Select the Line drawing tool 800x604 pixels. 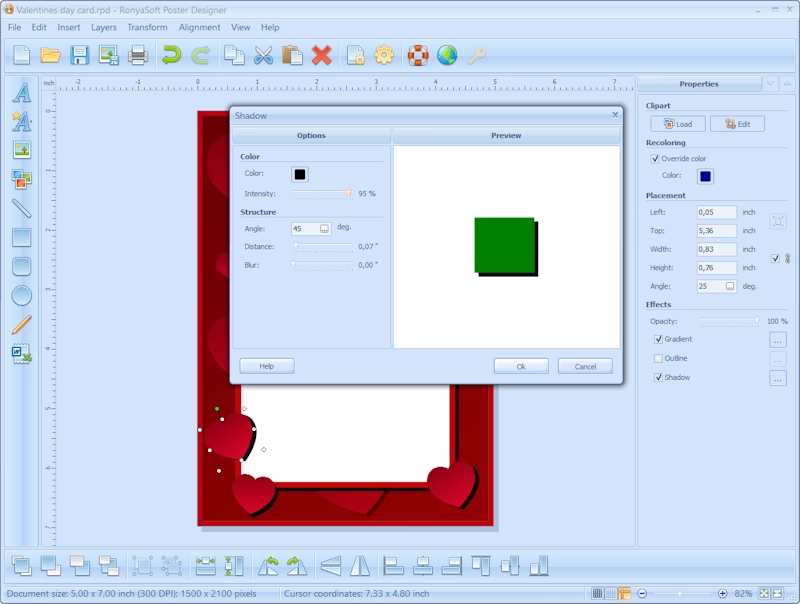click(x=21, y=208)
